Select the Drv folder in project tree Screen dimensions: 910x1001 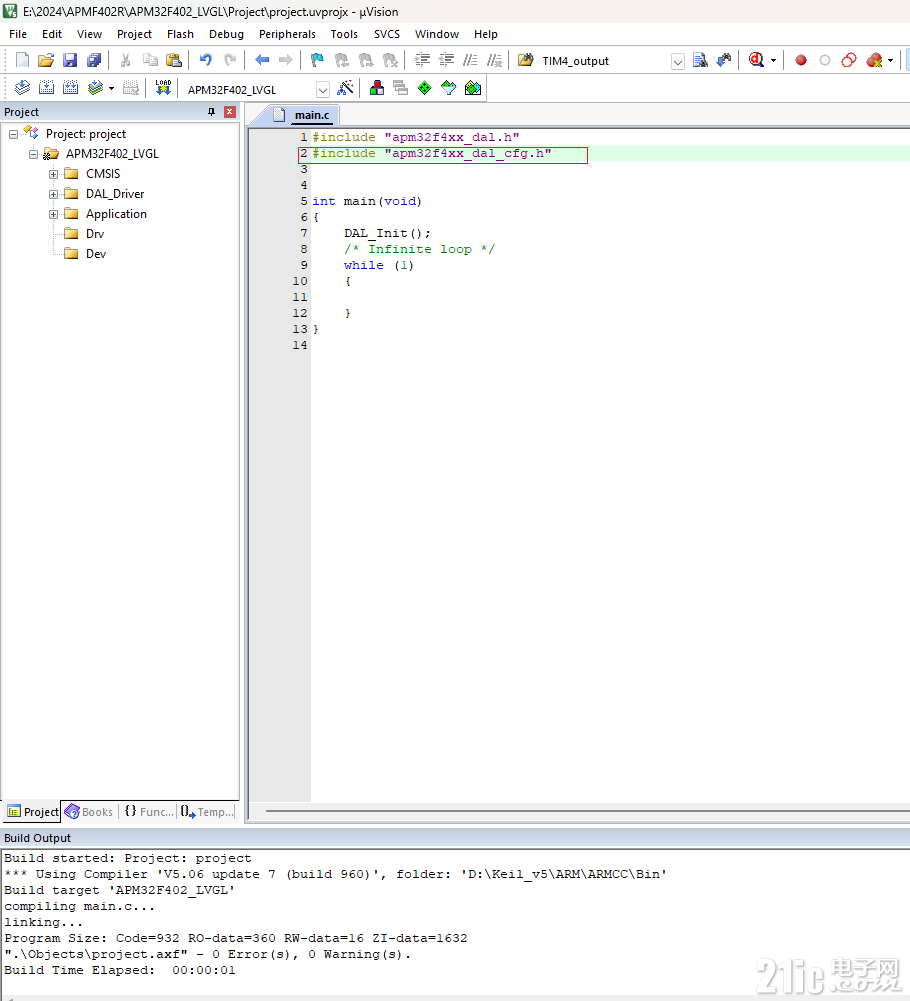(95, 234)
